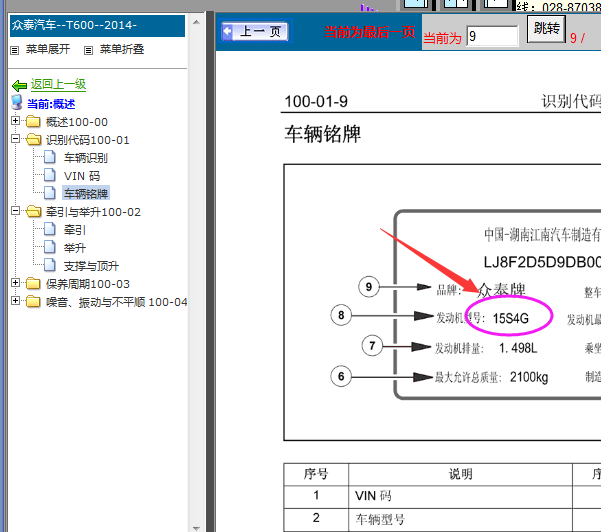Collapse the 牵引与举升100-02 tree node
The height and width of the screenshot is (532, 601).
click(15, 211)
